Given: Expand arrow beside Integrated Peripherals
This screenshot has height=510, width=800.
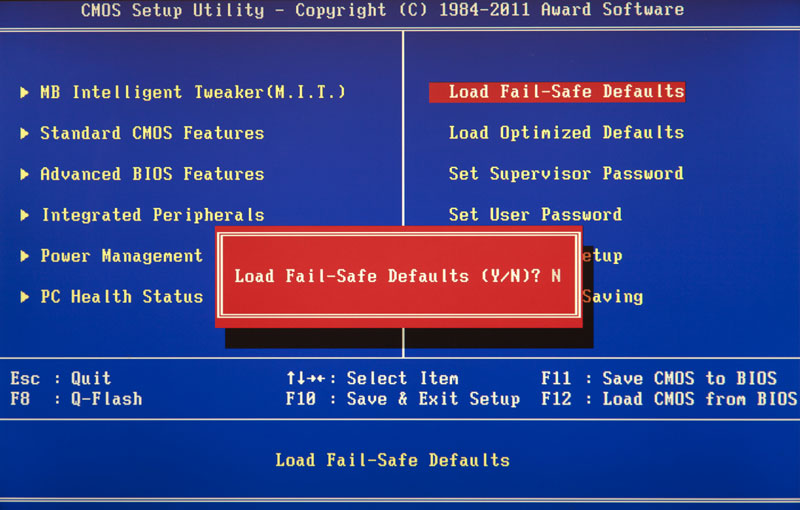Looking at the screenshot, I should pyautogui.click(x=24, y=215).
